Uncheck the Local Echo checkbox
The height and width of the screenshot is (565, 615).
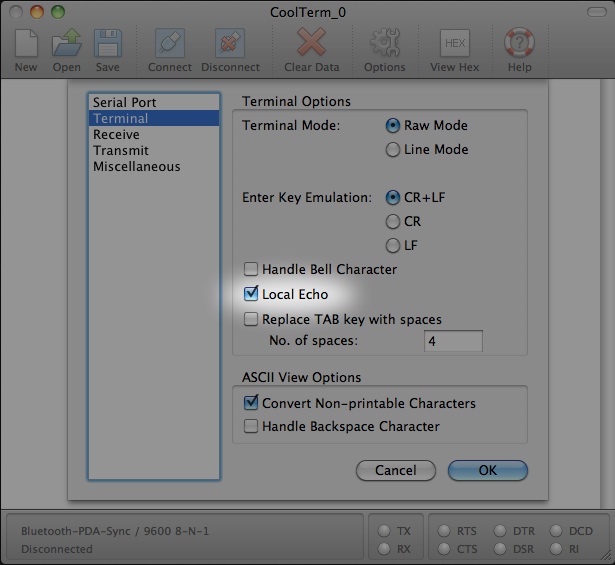[x=251, y=294]
